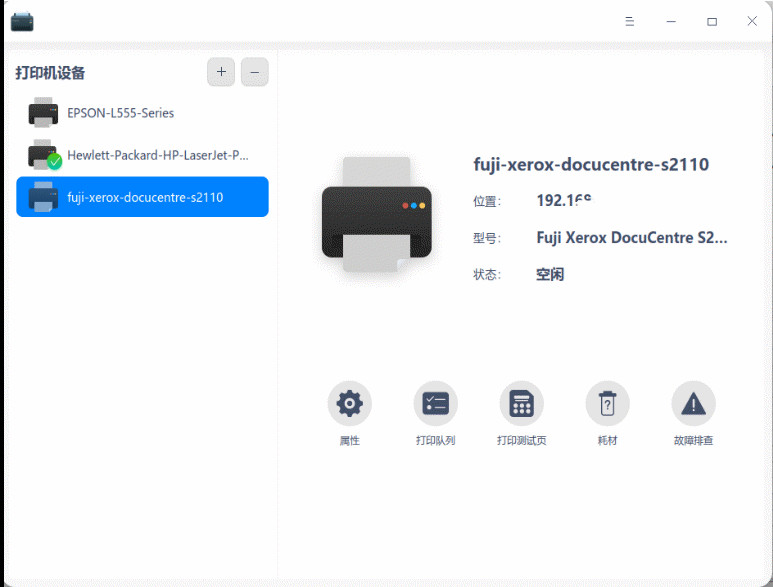Image resolution: width=773 pixels, height=587 pixels.
Task: Click the fuji-xerox printer icon in list
Action: click(x=43, y=197)
